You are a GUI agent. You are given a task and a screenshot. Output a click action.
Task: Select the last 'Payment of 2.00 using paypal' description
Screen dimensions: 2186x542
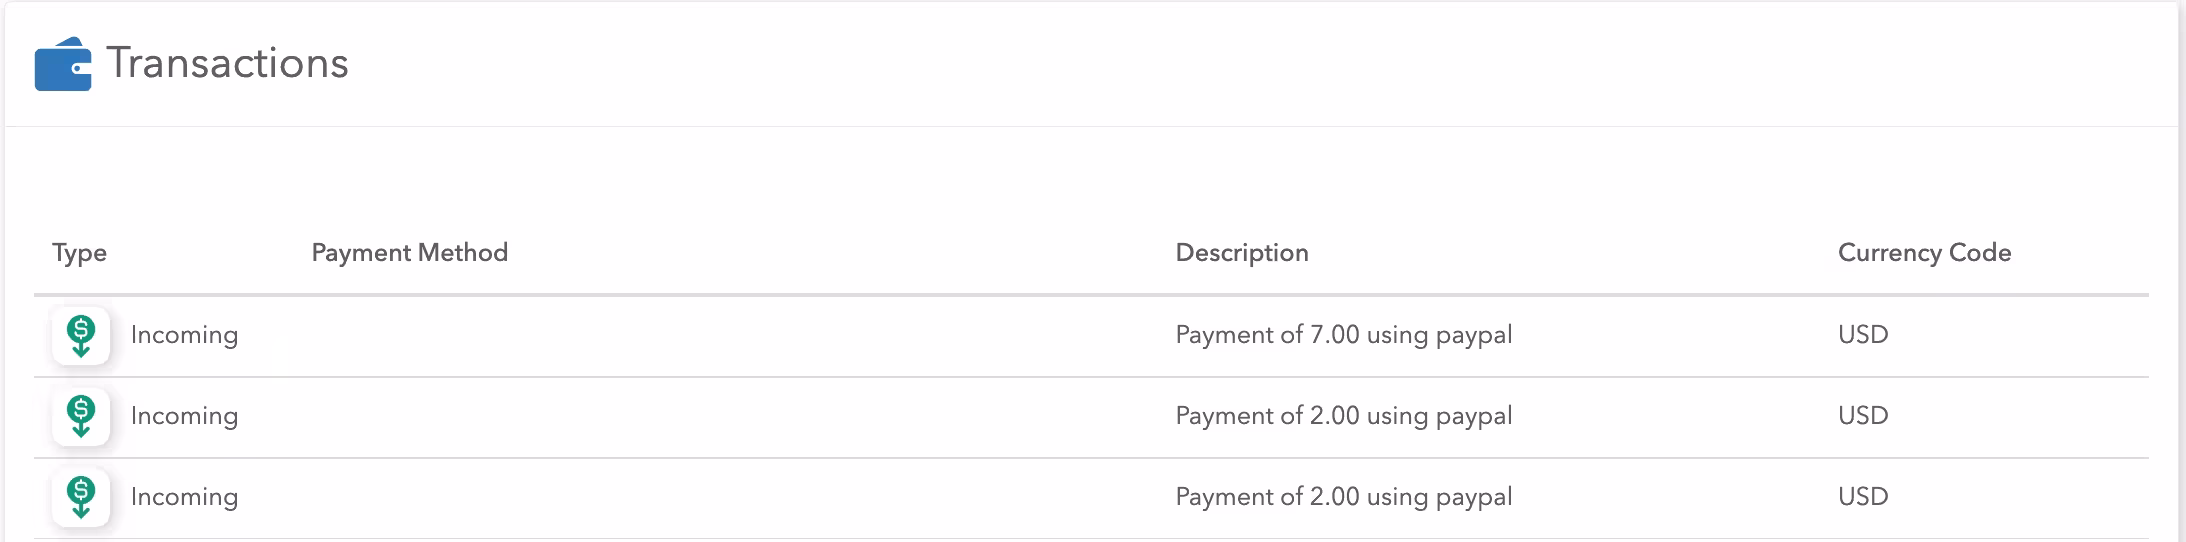pyautogui.click(x=1343, y=497)
